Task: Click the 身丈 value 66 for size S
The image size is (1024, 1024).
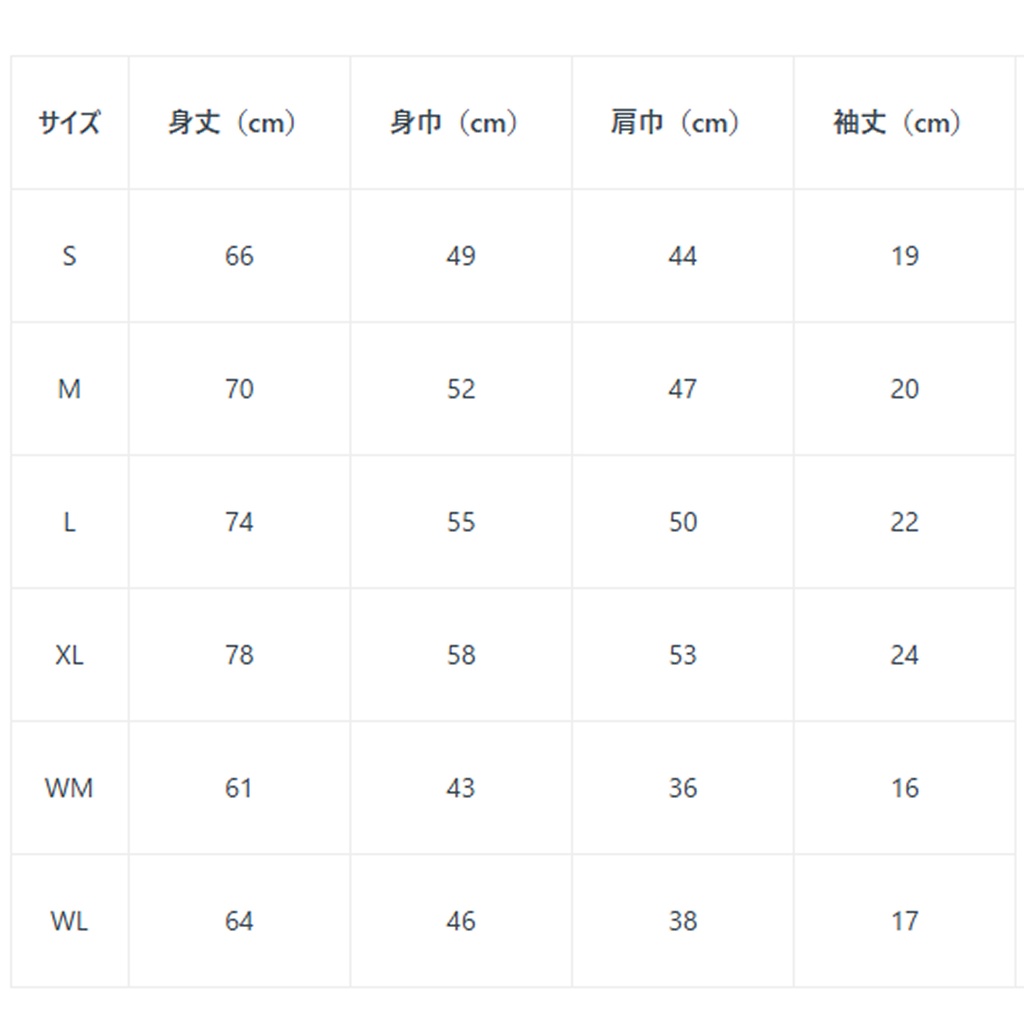Action: point(239,256)
